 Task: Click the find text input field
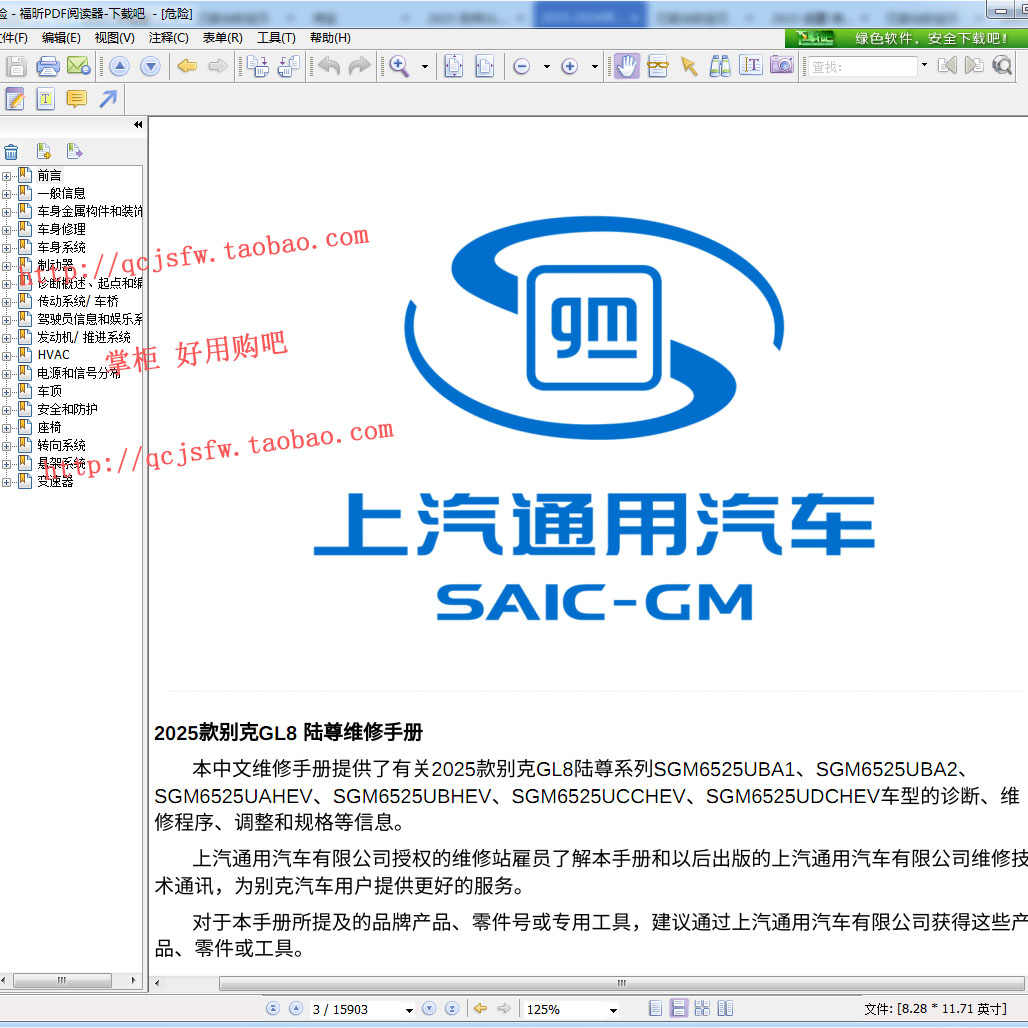pyautogui.click(x=862, y=66)
